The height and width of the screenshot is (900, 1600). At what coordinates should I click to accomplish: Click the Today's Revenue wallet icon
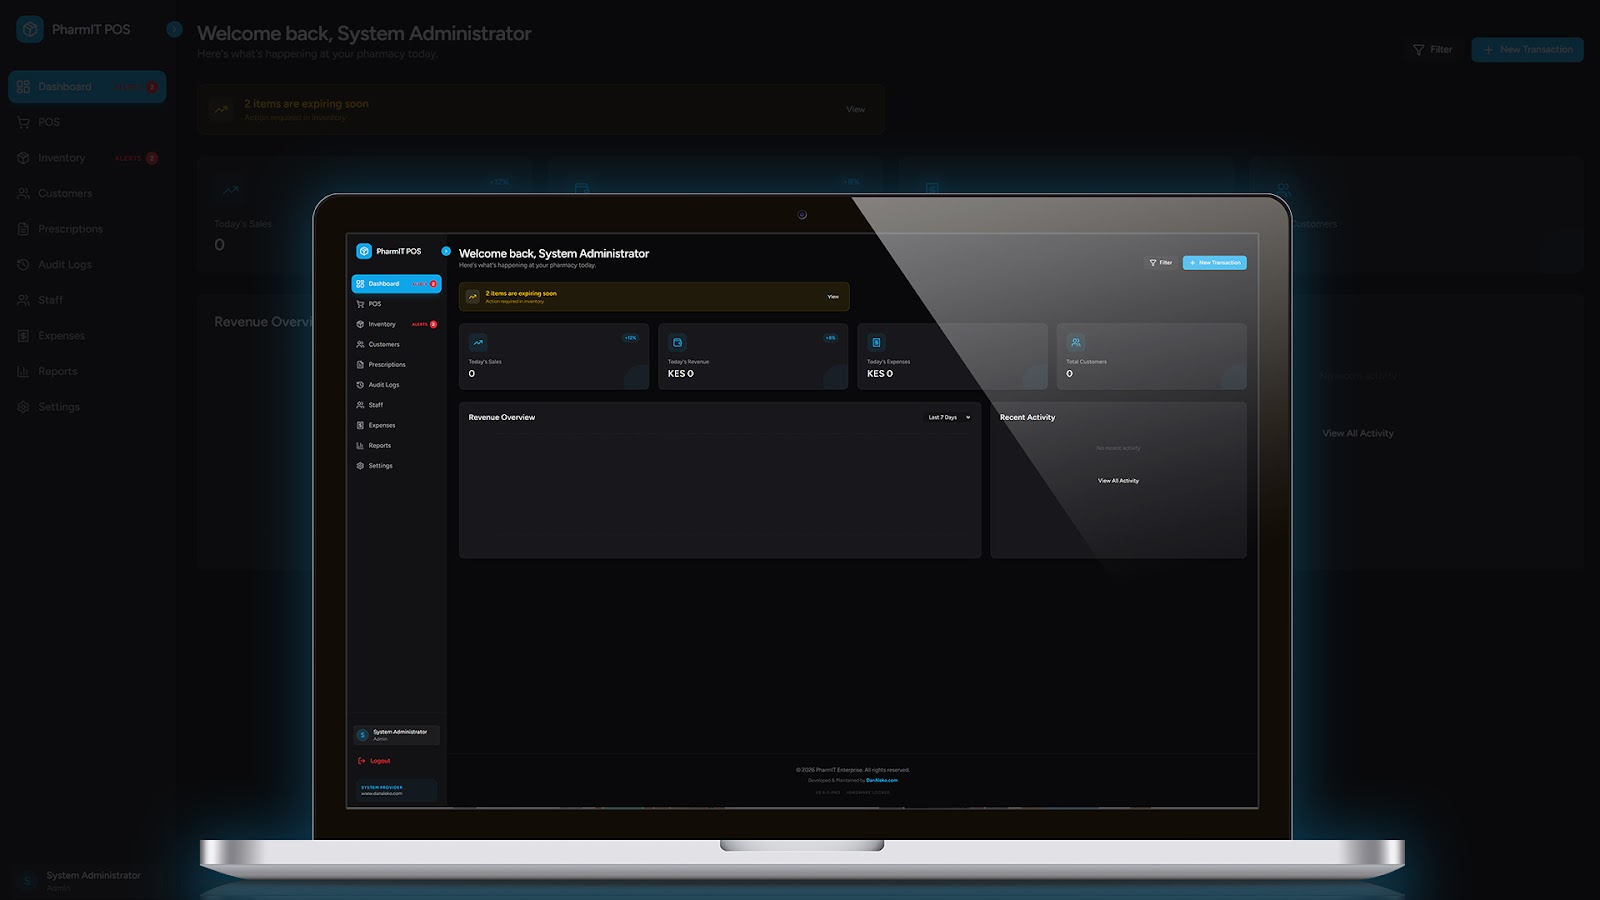[x=677, y=342]
